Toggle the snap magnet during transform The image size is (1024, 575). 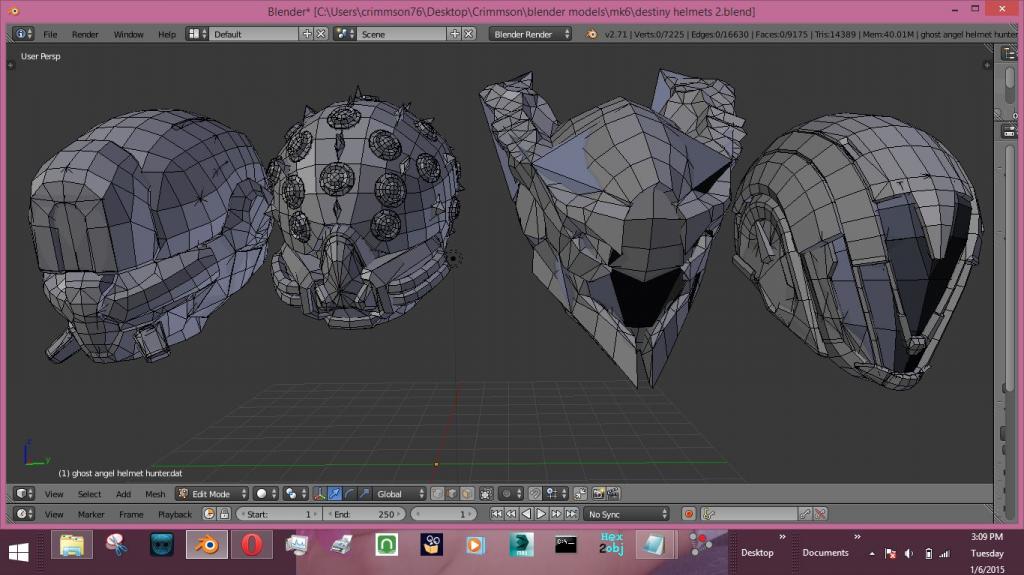pos(535,493)
